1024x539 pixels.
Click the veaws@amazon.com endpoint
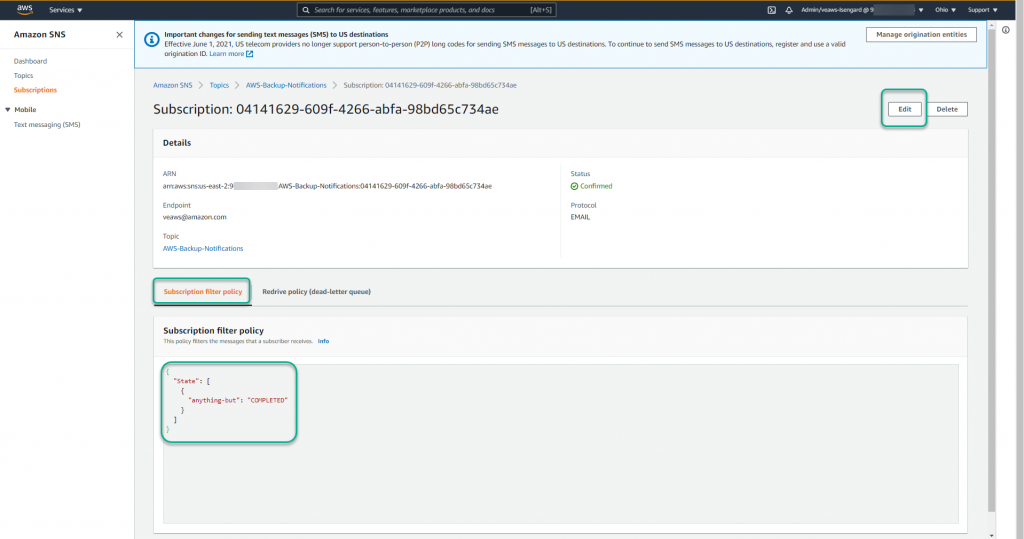[195, 217]
